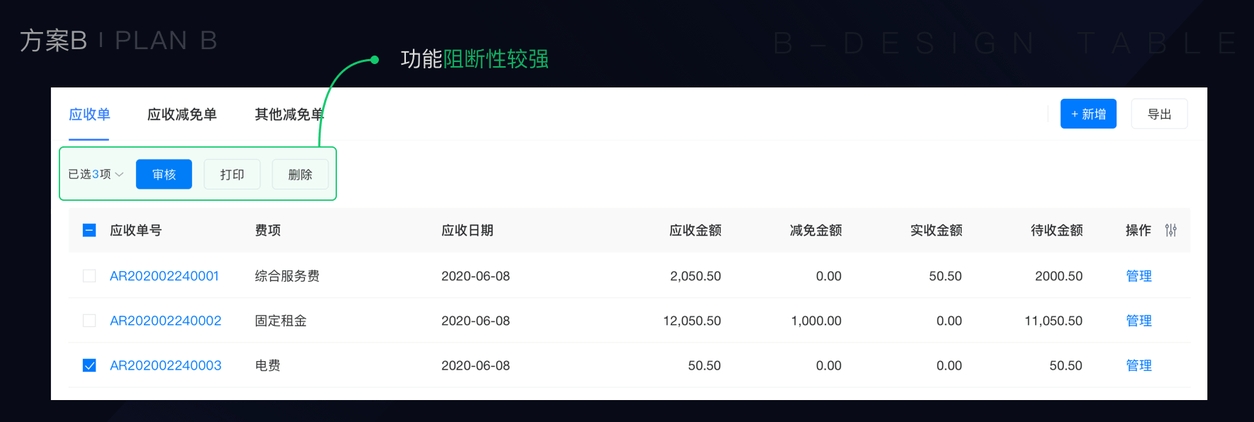
Task: Click 管理 for the 综合服务费 row
Action: coord(1138,276)
